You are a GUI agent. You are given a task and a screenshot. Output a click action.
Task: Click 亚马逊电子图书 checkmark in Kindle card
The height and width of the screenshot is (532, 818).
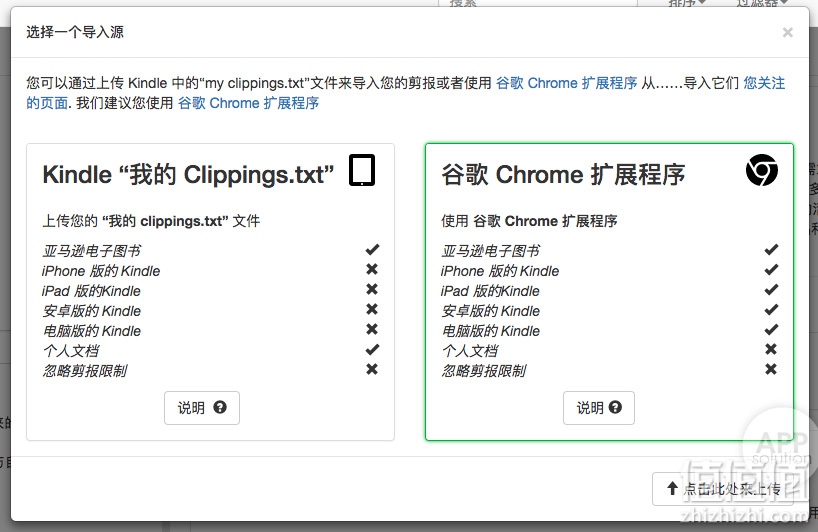coord(372,250)
